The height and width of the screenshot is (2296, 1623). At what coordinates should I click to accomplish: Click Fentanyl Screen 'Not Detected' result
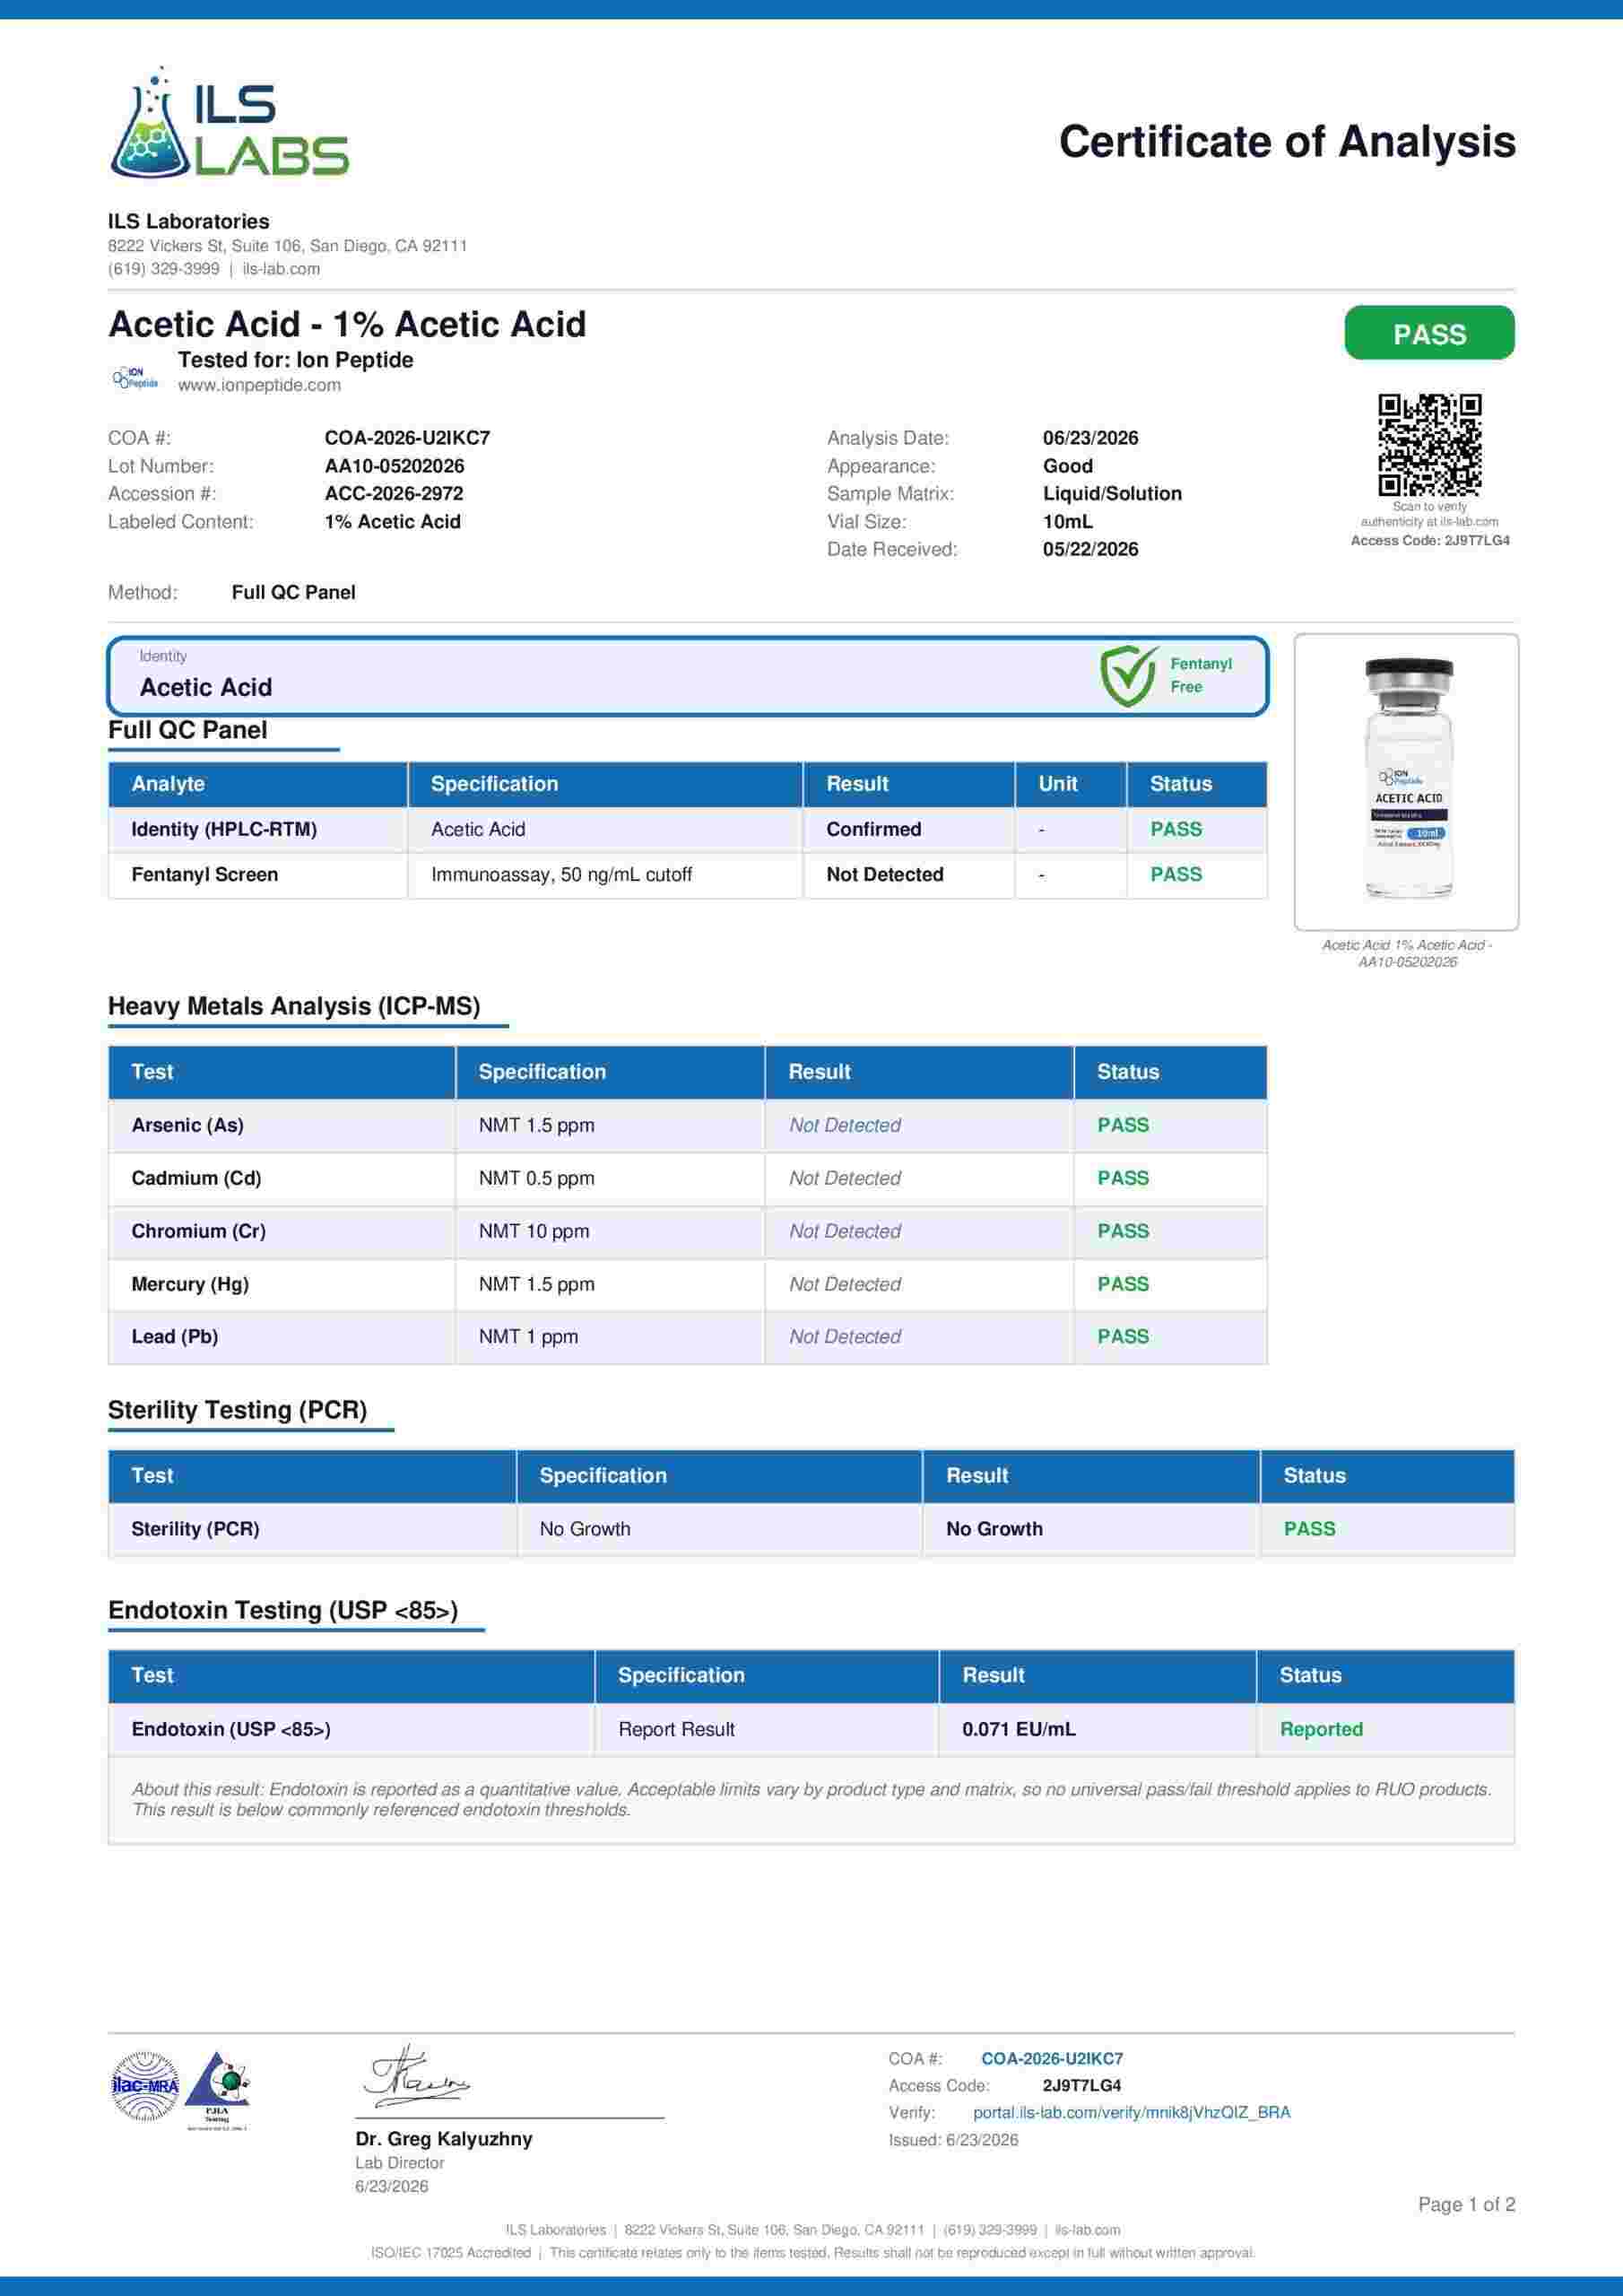[x=884, y=874]
